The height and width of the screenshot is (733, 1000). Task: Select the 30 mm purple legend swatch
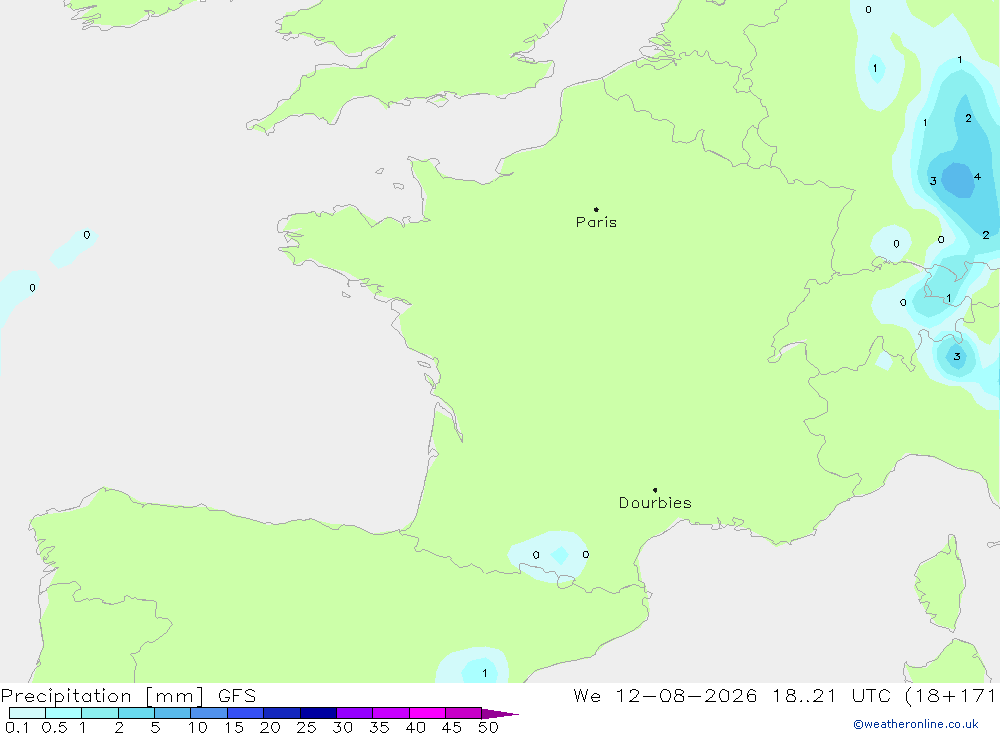[354, 713]
